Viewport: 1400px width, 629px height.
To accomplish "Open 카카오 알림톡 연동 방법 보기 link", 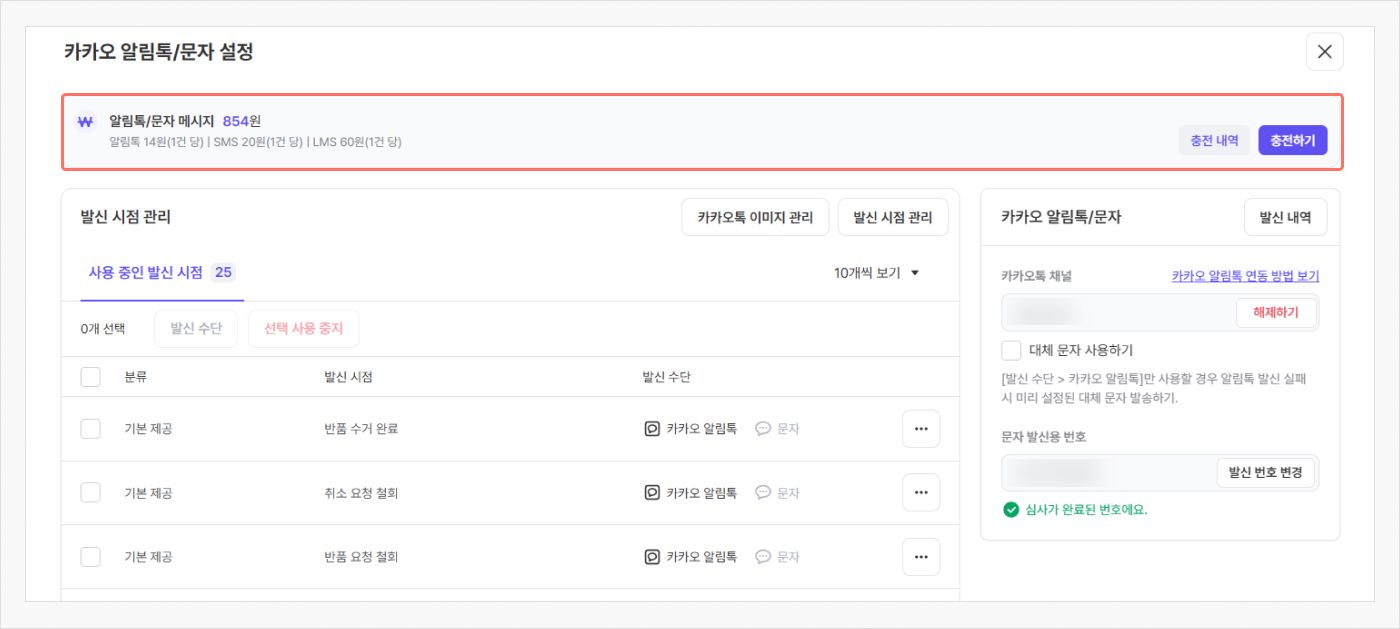I will coord(1245,277).
